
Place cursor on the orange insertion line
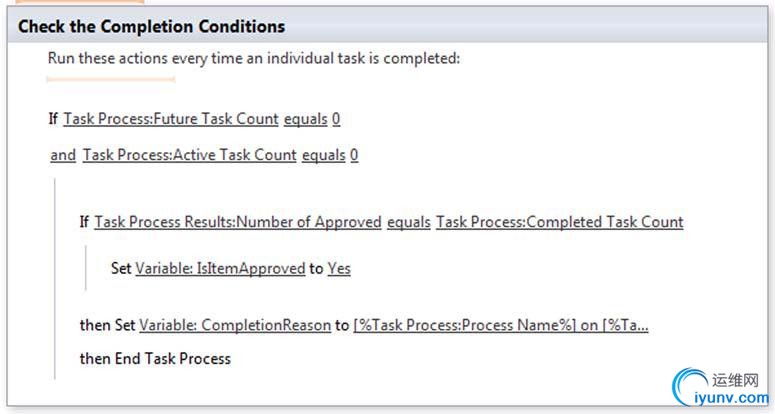pyautogui.click(x=111, y=79)
